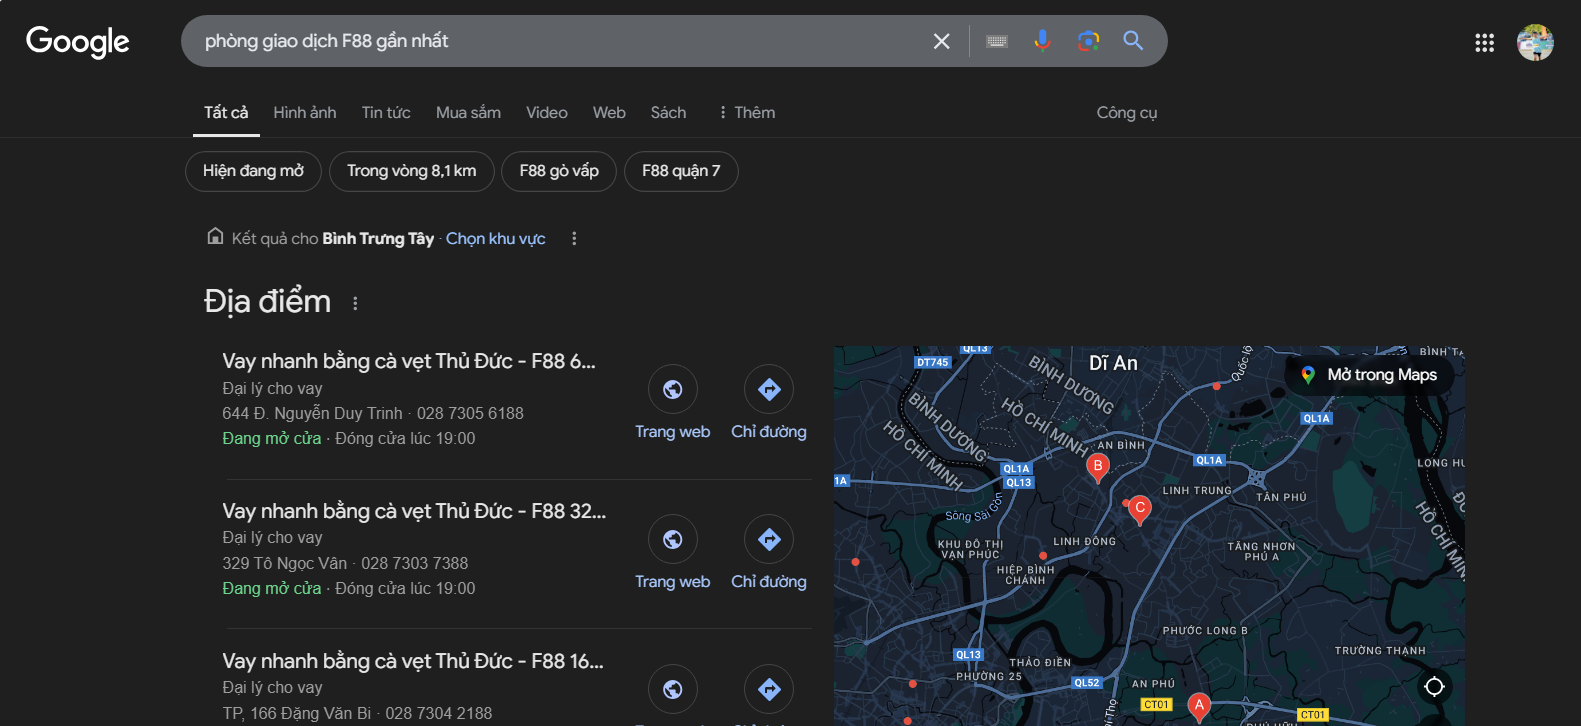Screen dimensions: 1581x726
Task: Get directions icon for F88 329 Tô Ngọc Vân
Action: click(769, 539)
